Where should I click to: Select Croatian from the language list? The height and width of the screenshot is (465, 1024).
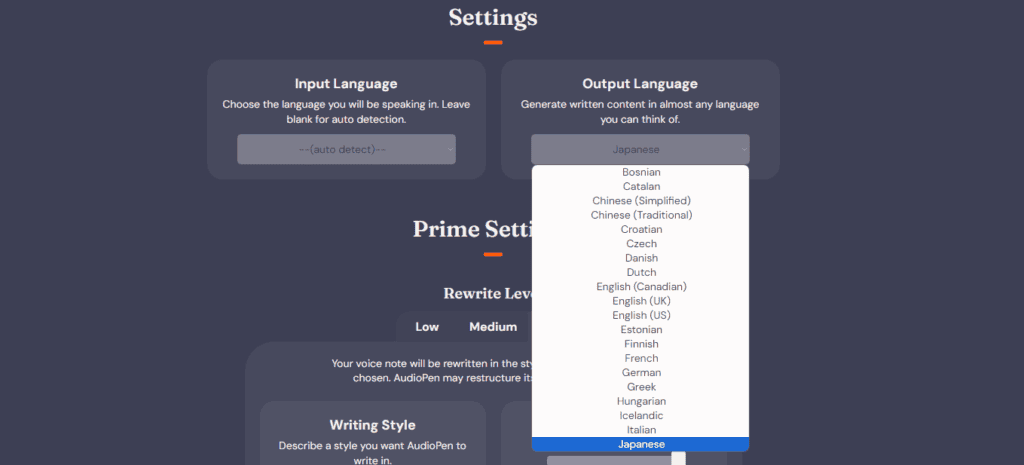point(641,229)
